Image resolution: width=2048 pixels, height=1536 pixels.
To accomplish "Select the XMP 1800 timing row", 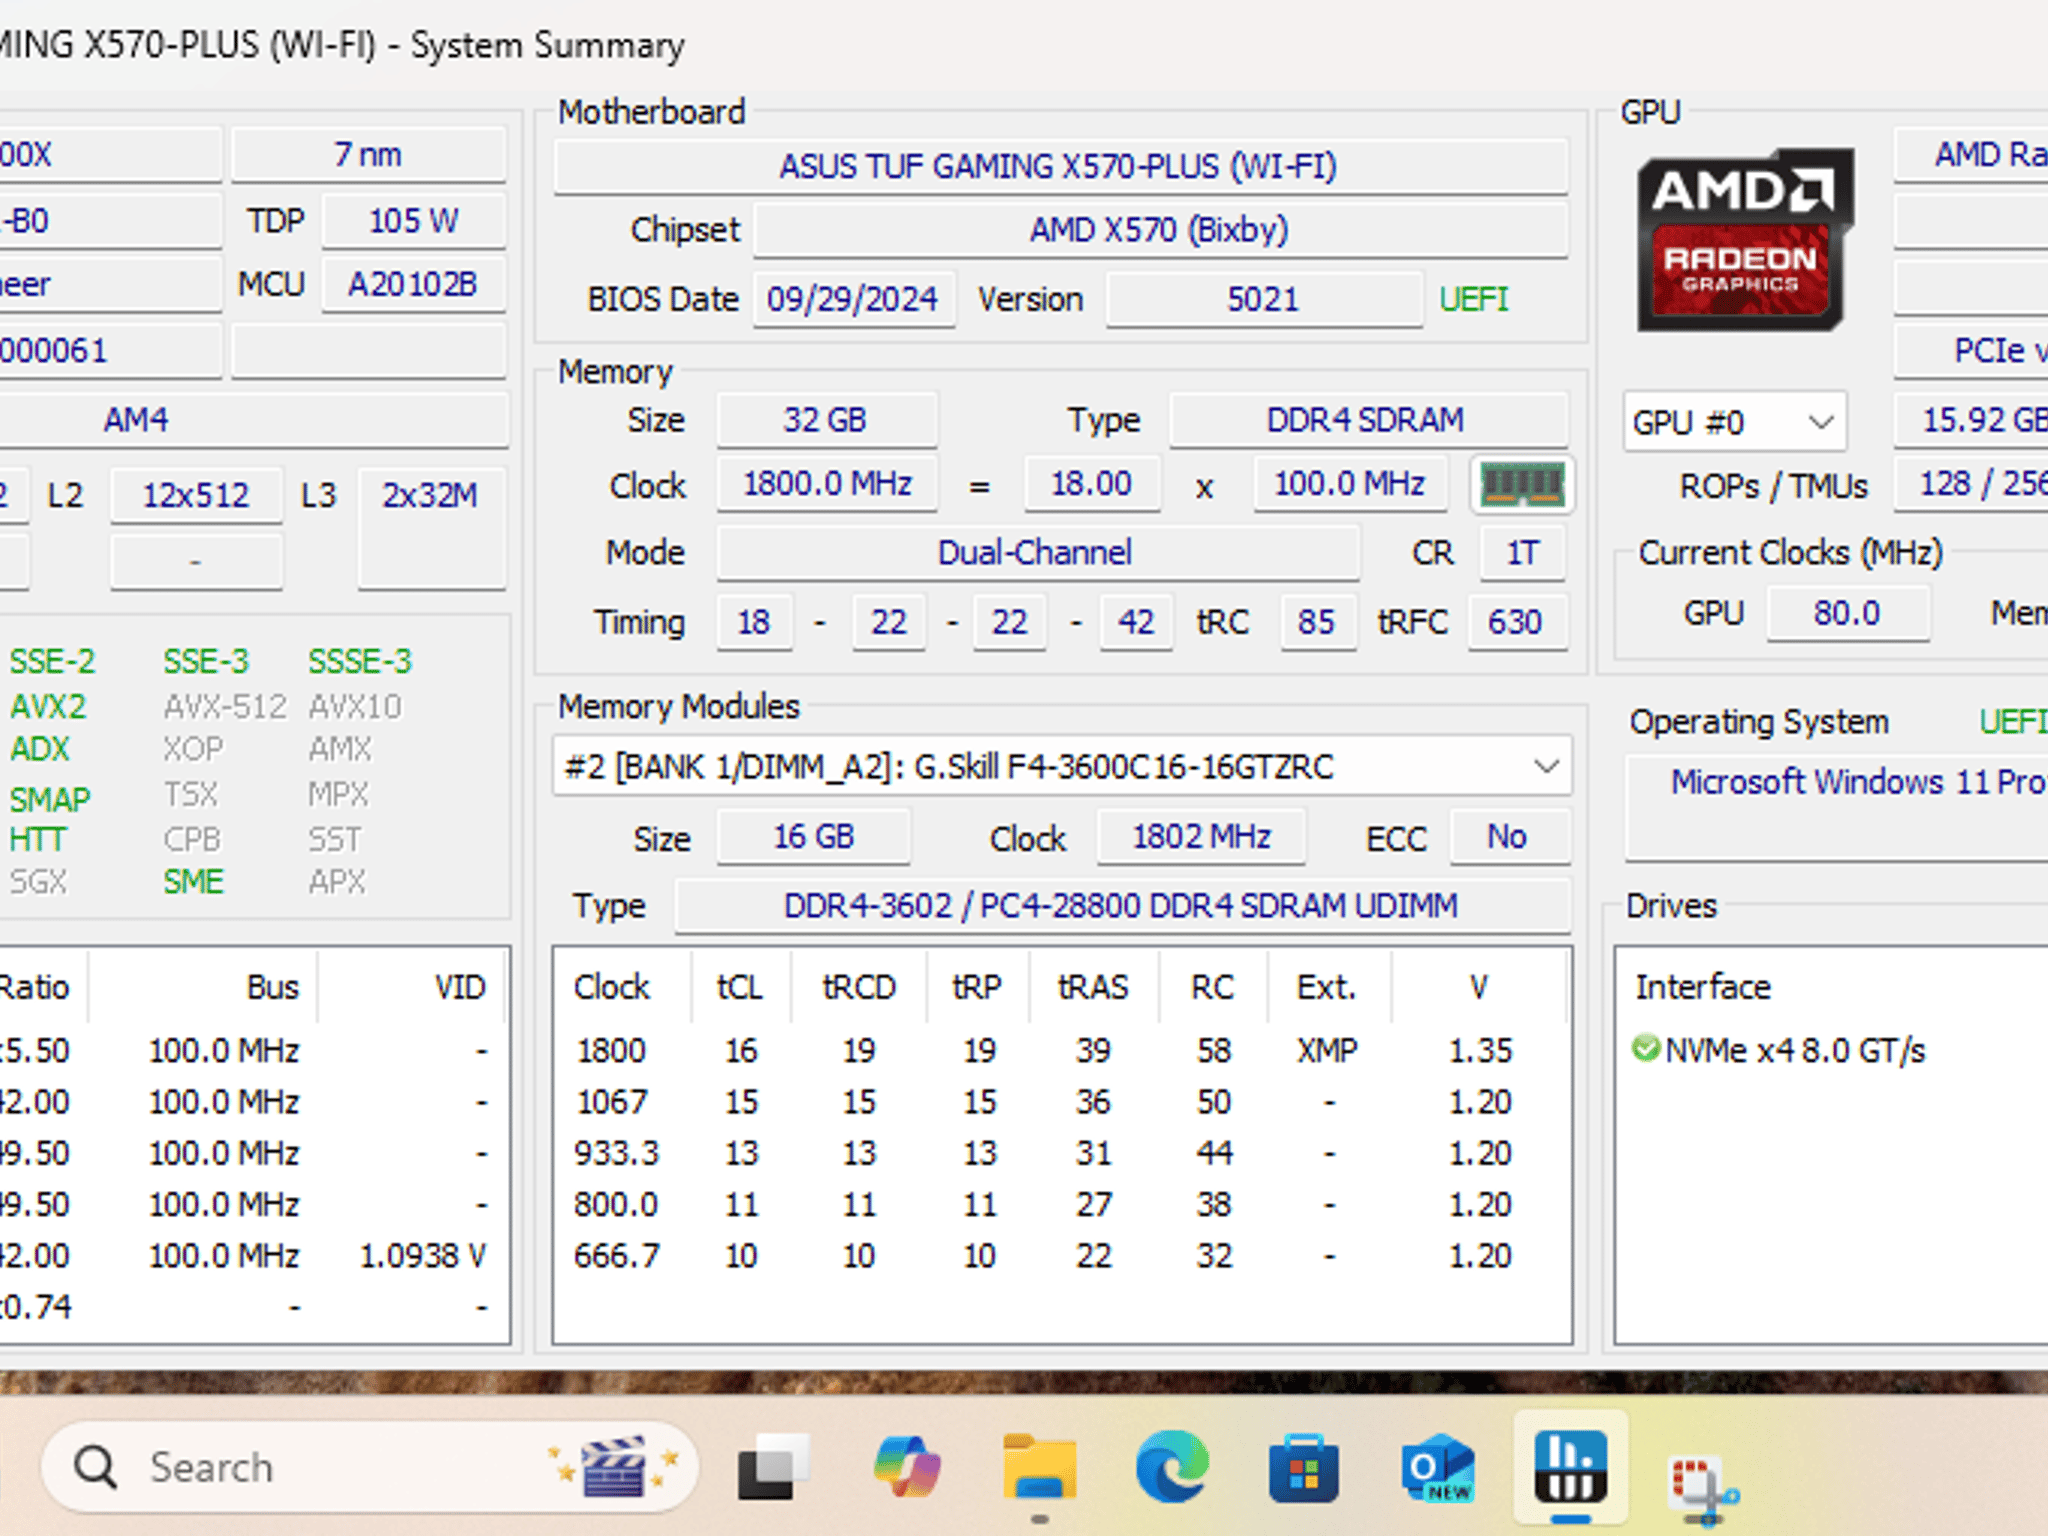I will pos(1060,1050).
